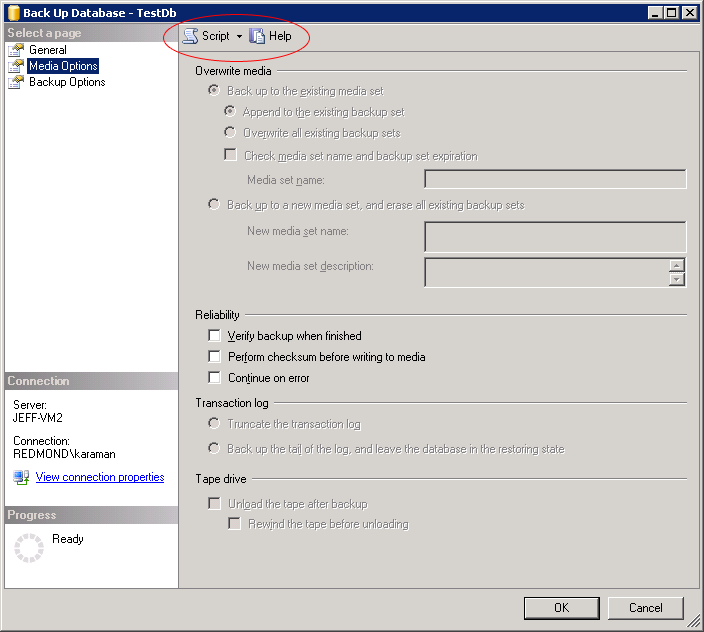Click the Script toolbar icon
The height and width of the screenshot is (632, 704).
190,36
